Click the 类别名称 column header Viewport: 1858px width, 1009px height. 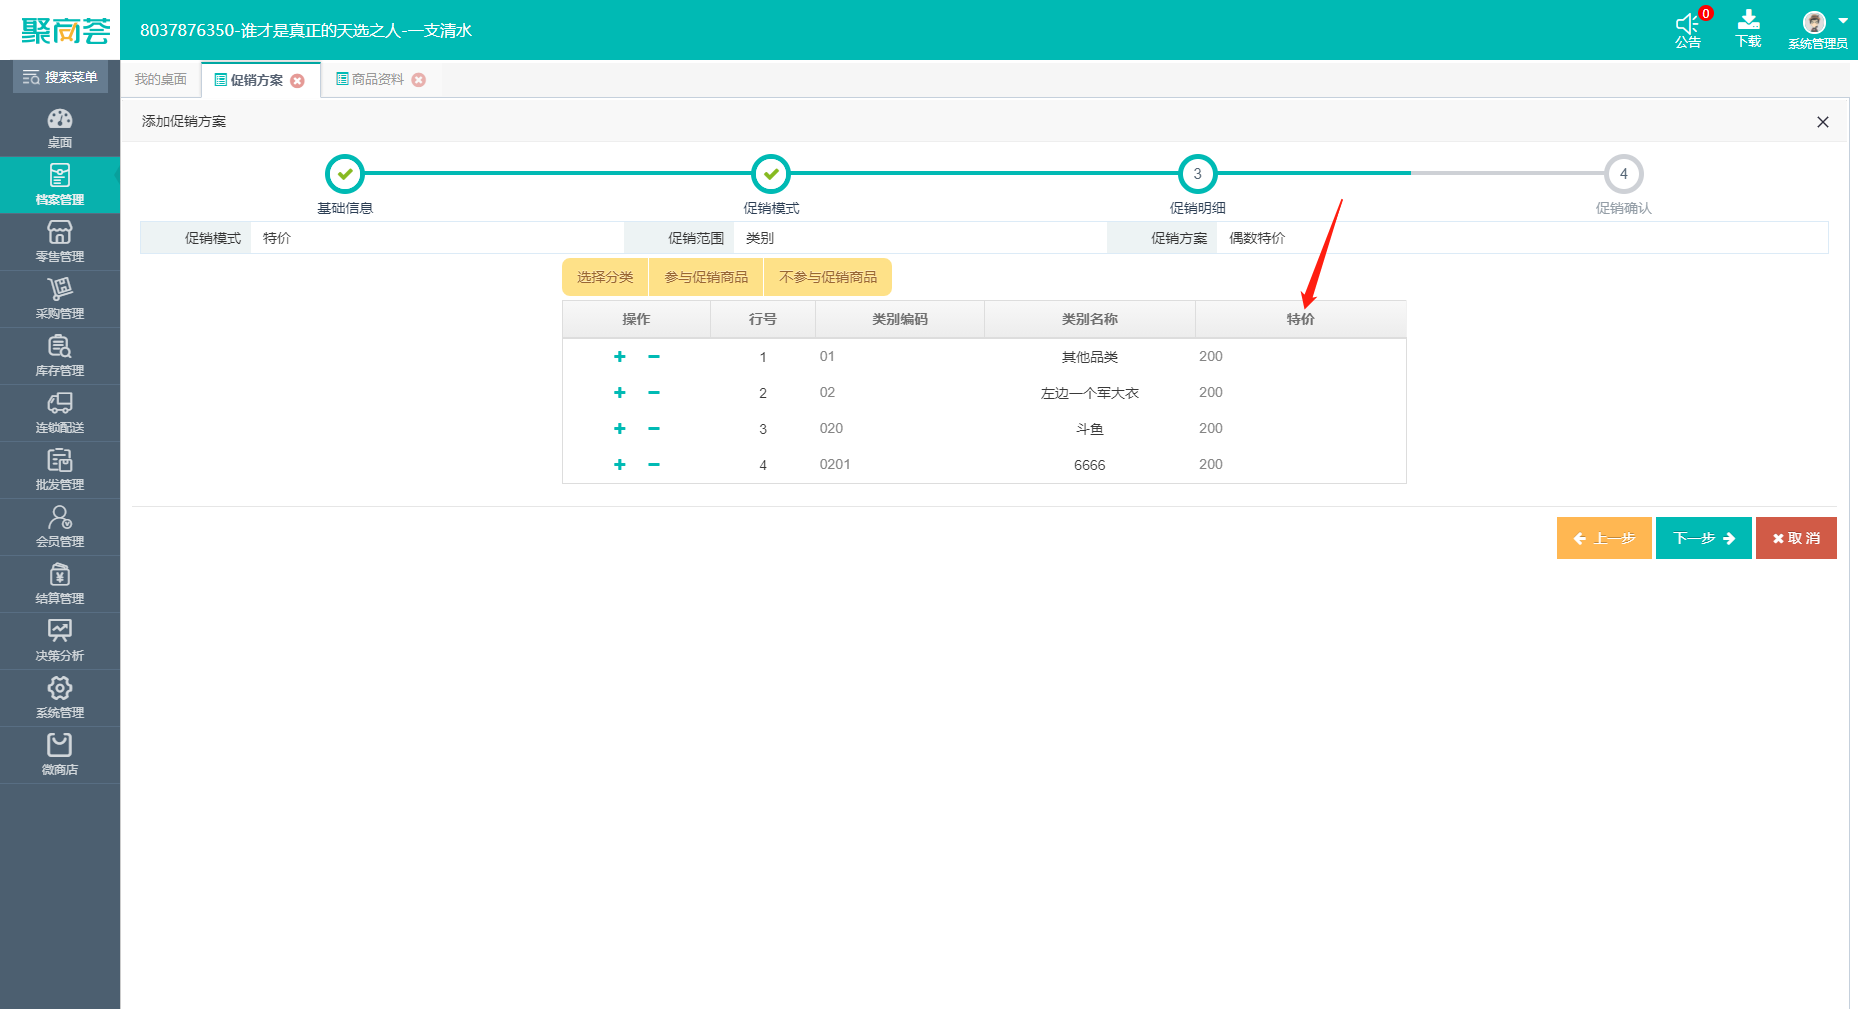pyautogui.click(x=1090, y=319)
